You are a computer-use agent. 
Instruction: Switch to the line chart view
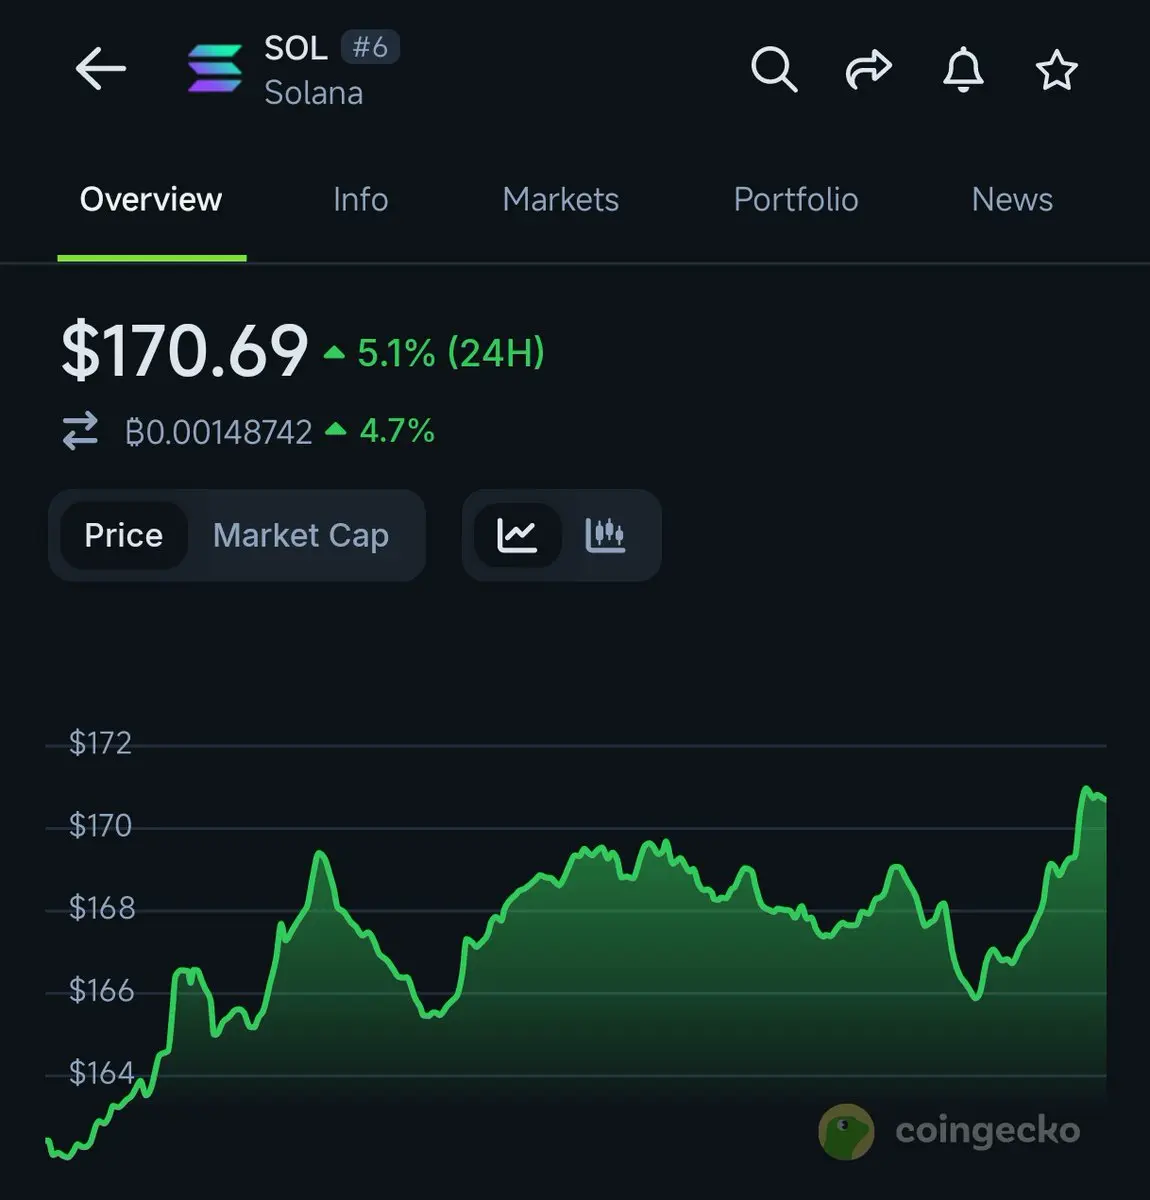(x=517, y=535)
